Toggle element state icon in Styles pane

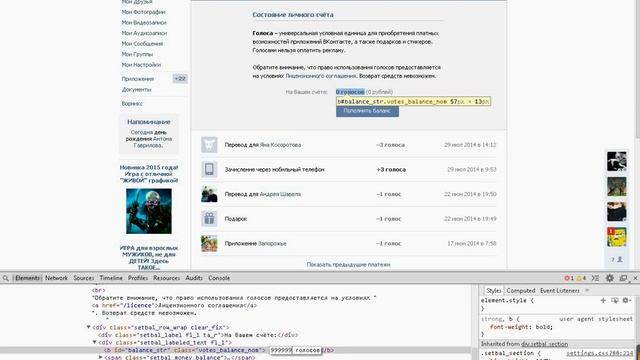[614, 300]
